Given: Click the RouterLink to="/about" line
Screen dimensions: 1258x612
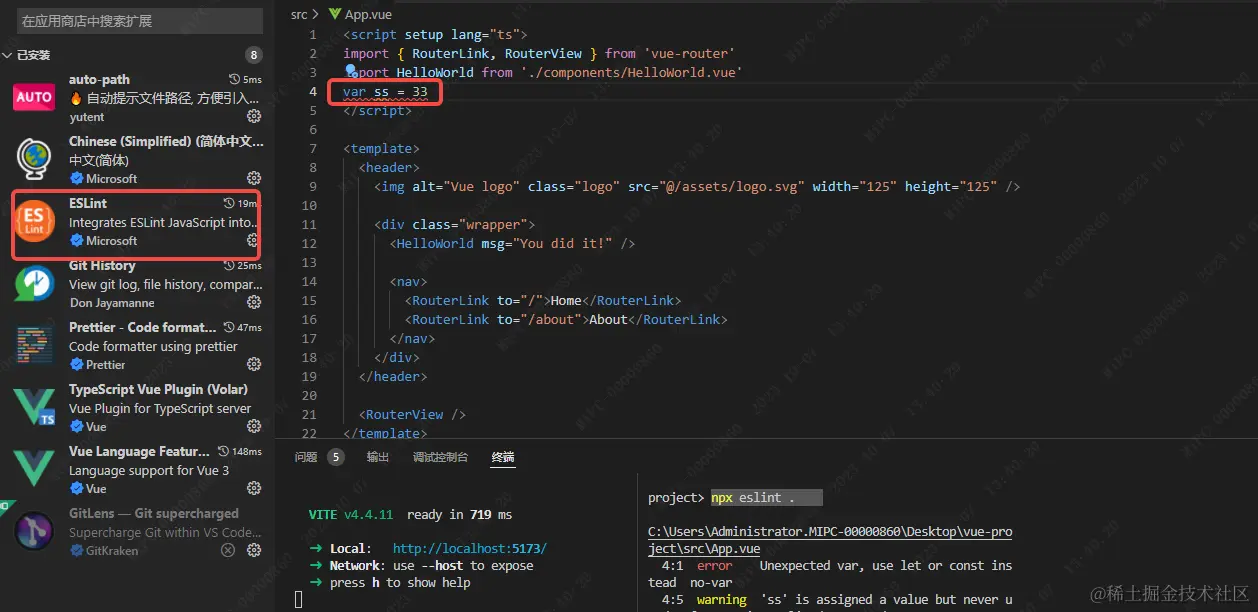Looking at the screenshot, I should tap(566, 319).
